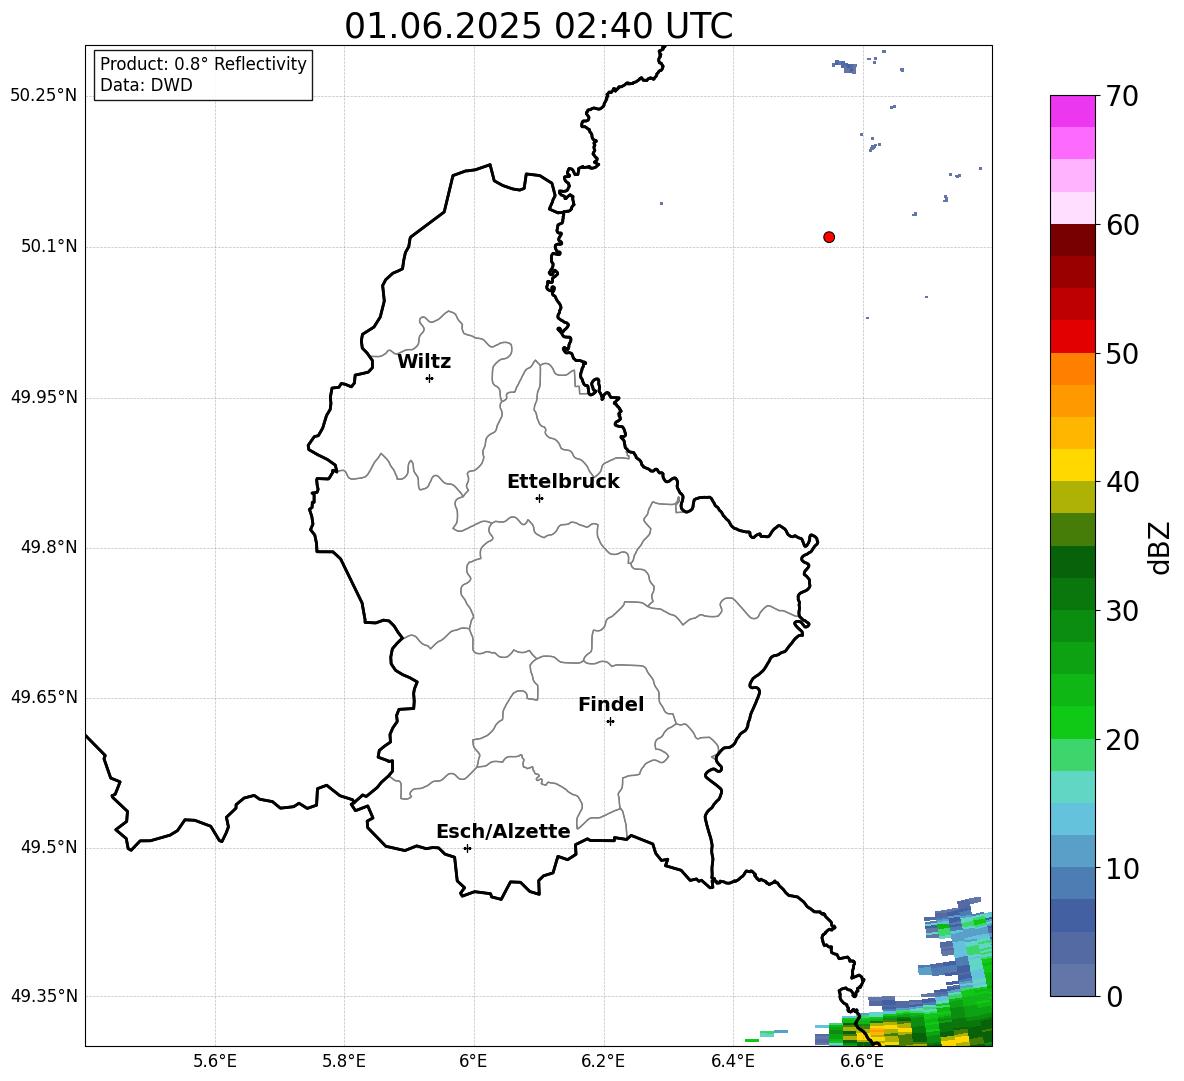Click the Findel station cross marker

(x=610, y=722)
